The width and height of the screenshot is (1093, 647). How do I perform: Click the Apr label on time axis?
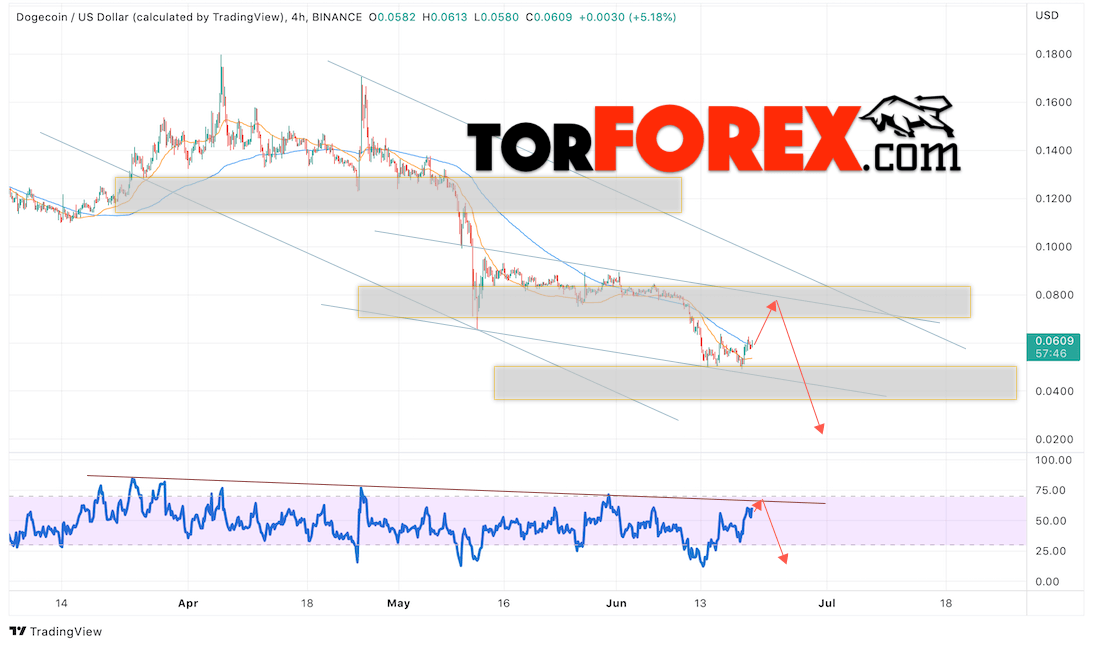(x=188, y=603)
